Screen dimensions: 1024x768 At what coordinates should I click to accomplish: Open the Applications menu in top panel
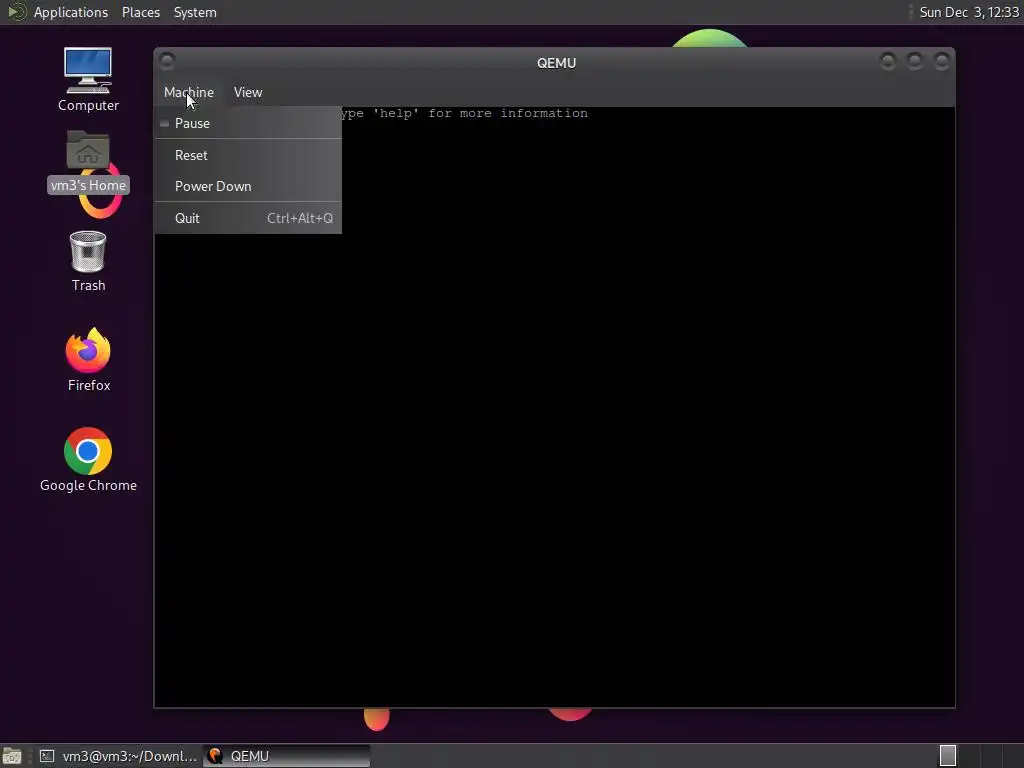(x=71, y=12)
